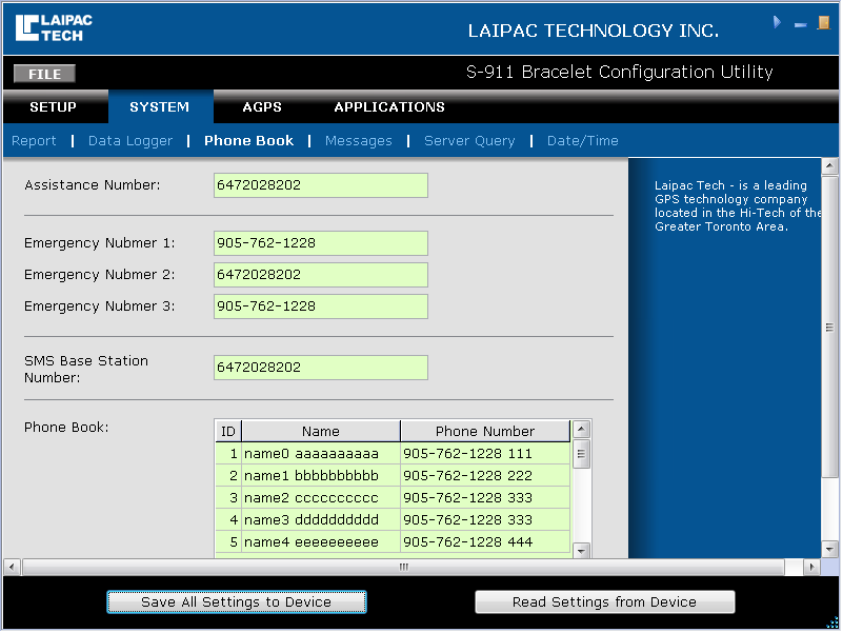Open the Data Logger sub-page
Screen dimensions: 842x632
point(130,141)
